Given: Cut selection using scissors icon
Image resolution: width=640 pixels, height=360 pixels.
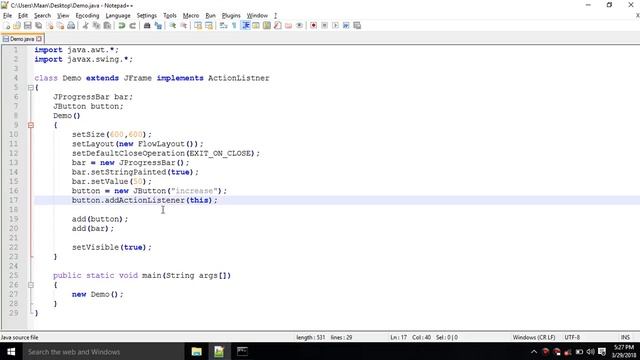Looking at the screenshot, I should coord(85,26).
